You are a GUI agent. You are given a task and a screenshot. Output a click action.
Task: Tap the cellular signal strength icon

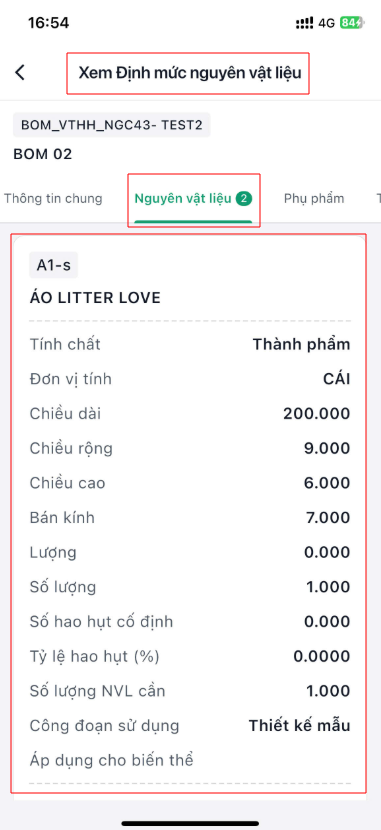(x=305, y=23)
